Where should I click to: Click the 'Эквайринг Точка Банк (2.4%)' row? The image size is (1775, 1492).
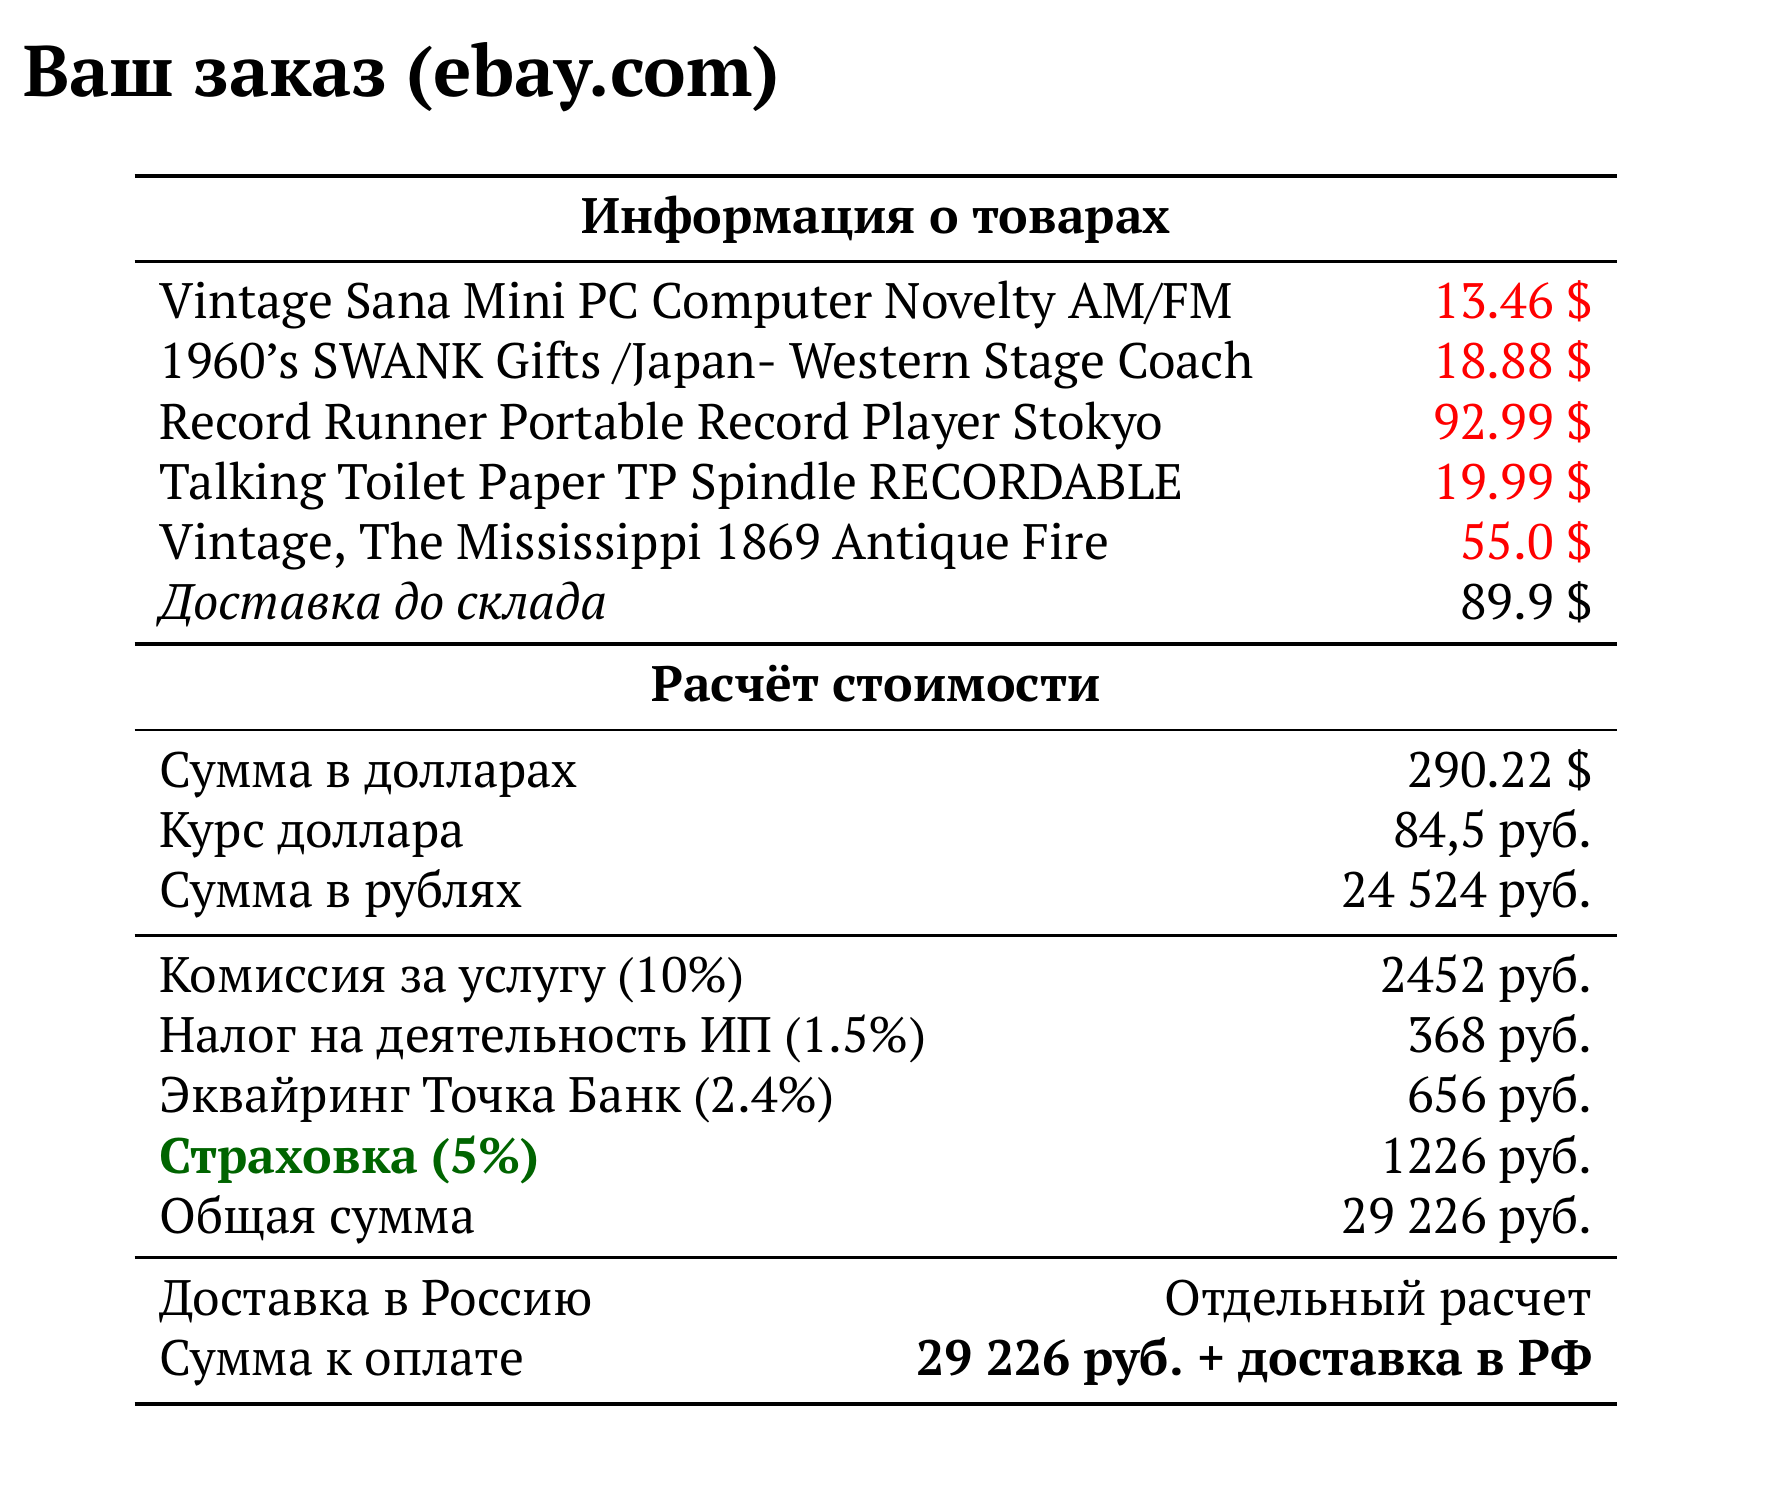click(875, 1096)
